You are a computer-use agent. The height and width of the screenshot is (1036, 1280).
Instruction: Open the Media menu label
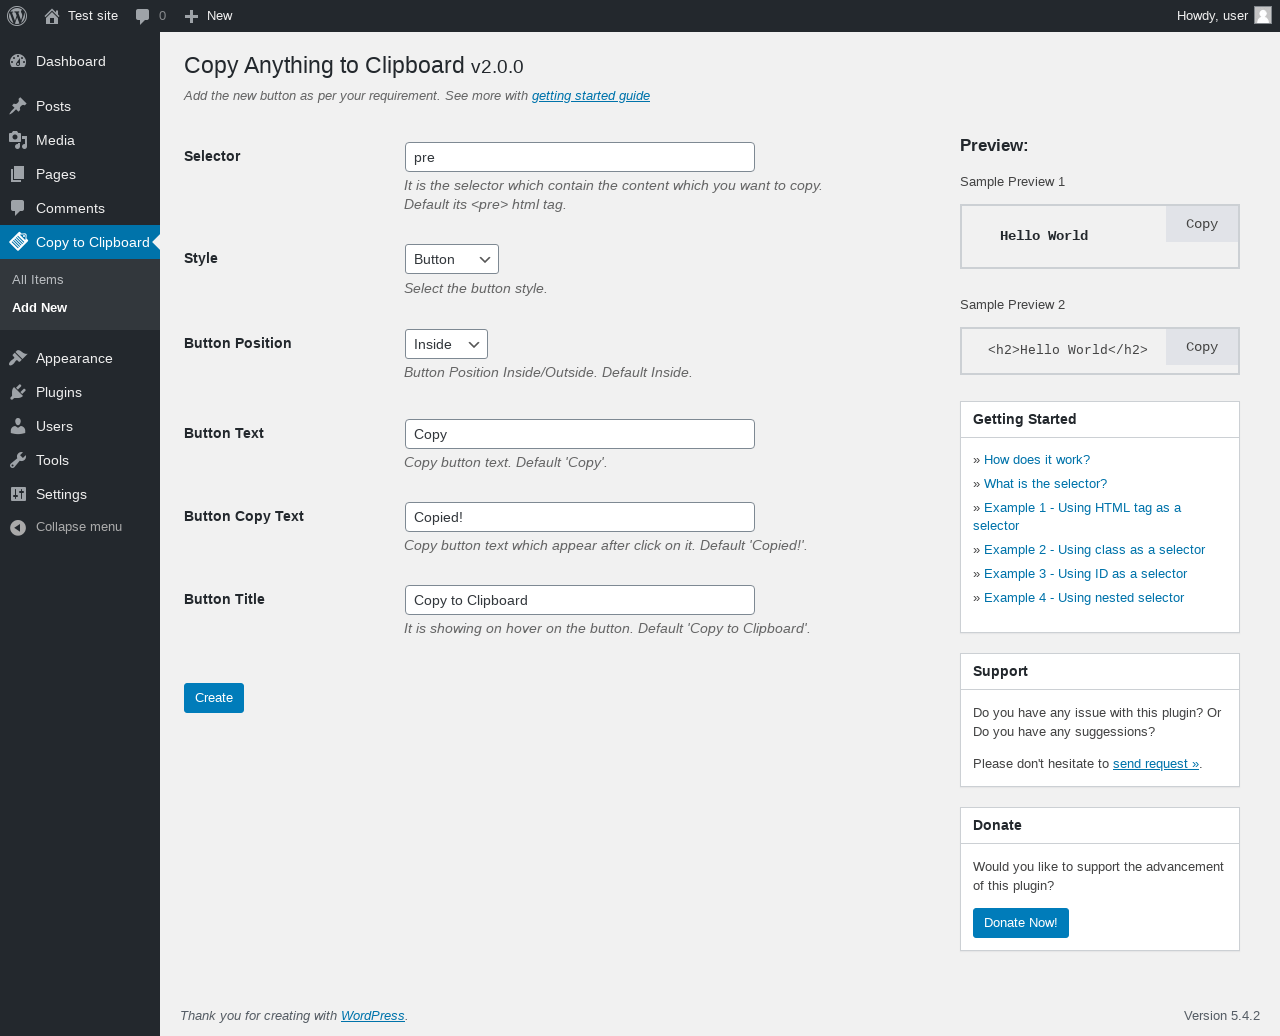tap(55, 140)
